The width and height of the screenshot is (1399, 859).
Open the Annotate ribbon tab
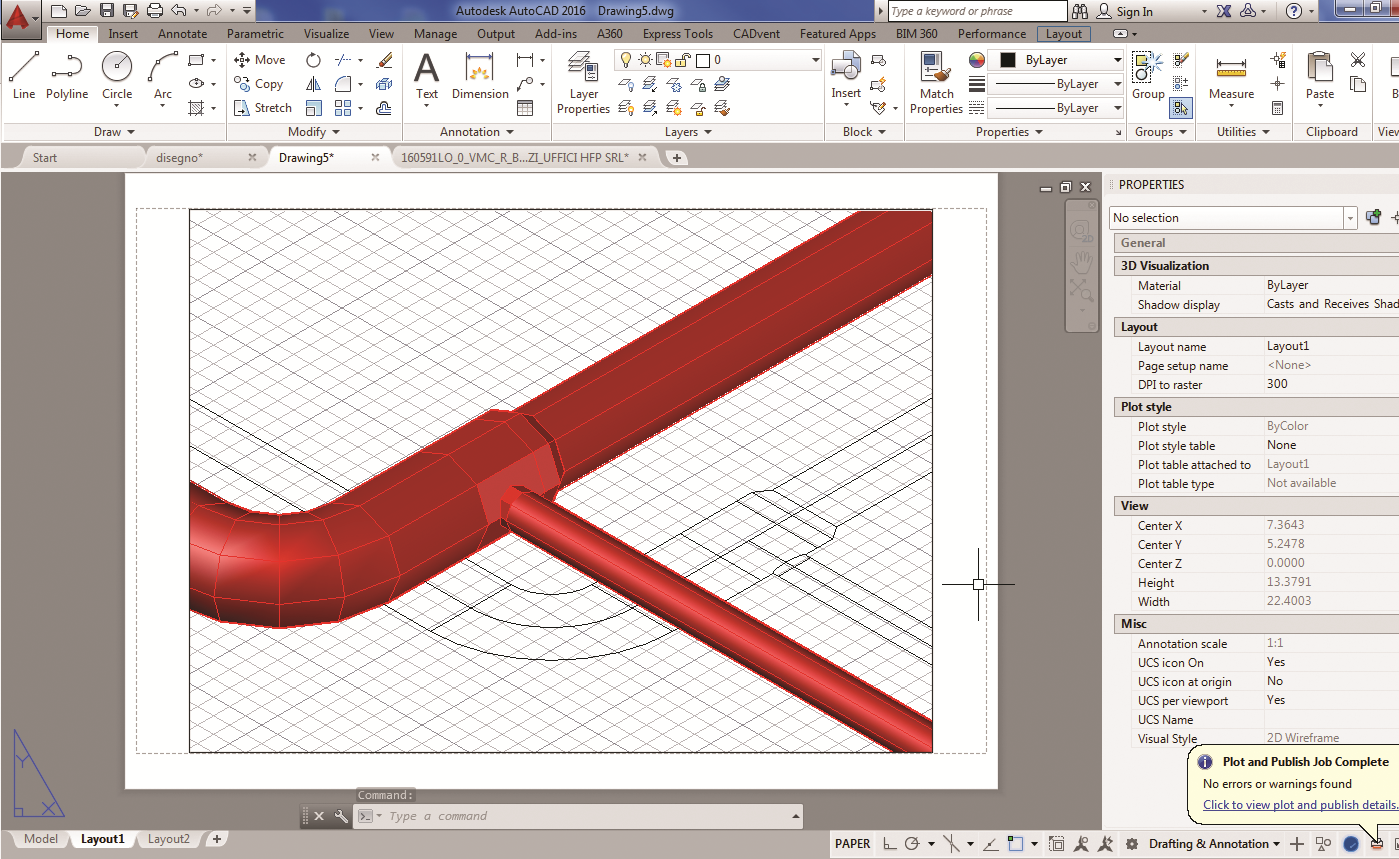(x=182, y=34)
